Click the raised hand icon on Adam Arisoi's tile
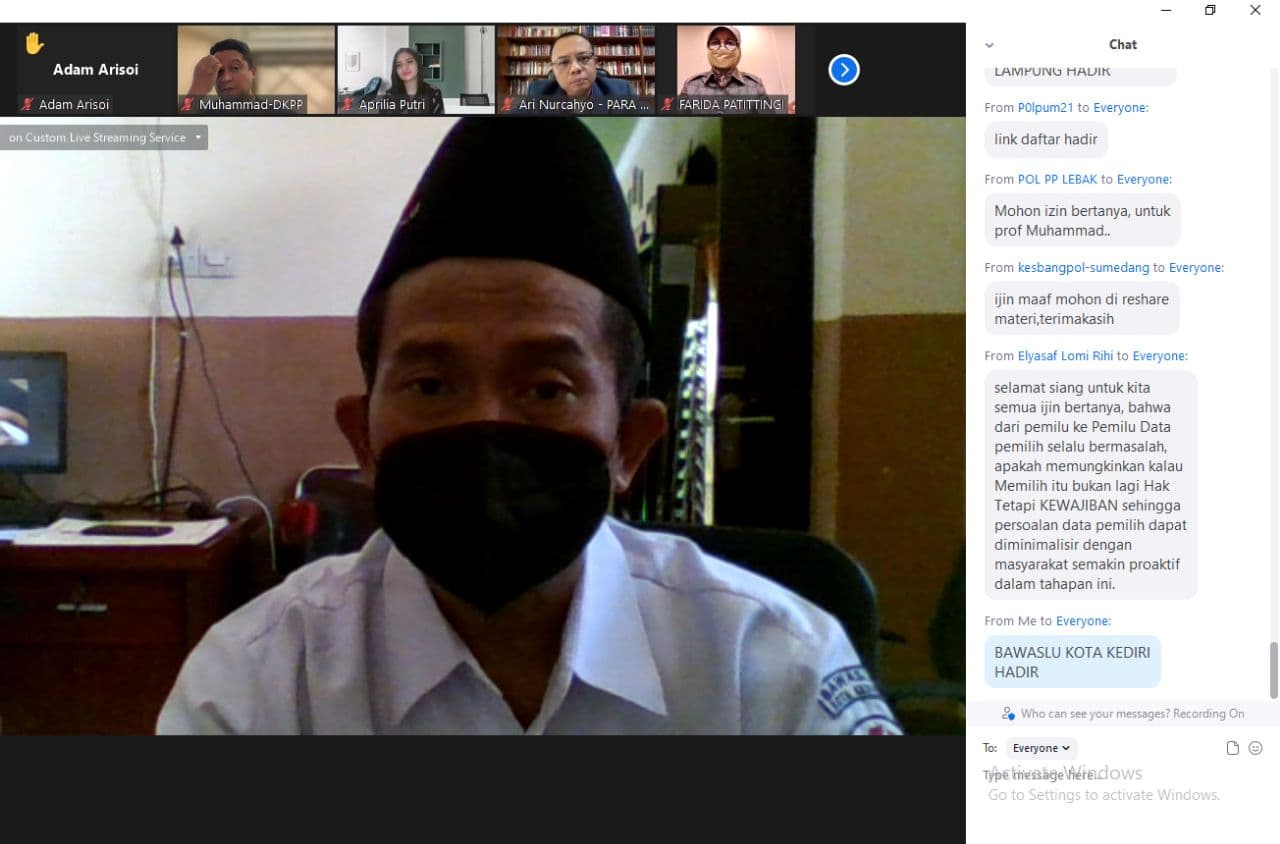The width and height of the screenshot is (1280, 844). pyautogui.click(x=35, y=44)
